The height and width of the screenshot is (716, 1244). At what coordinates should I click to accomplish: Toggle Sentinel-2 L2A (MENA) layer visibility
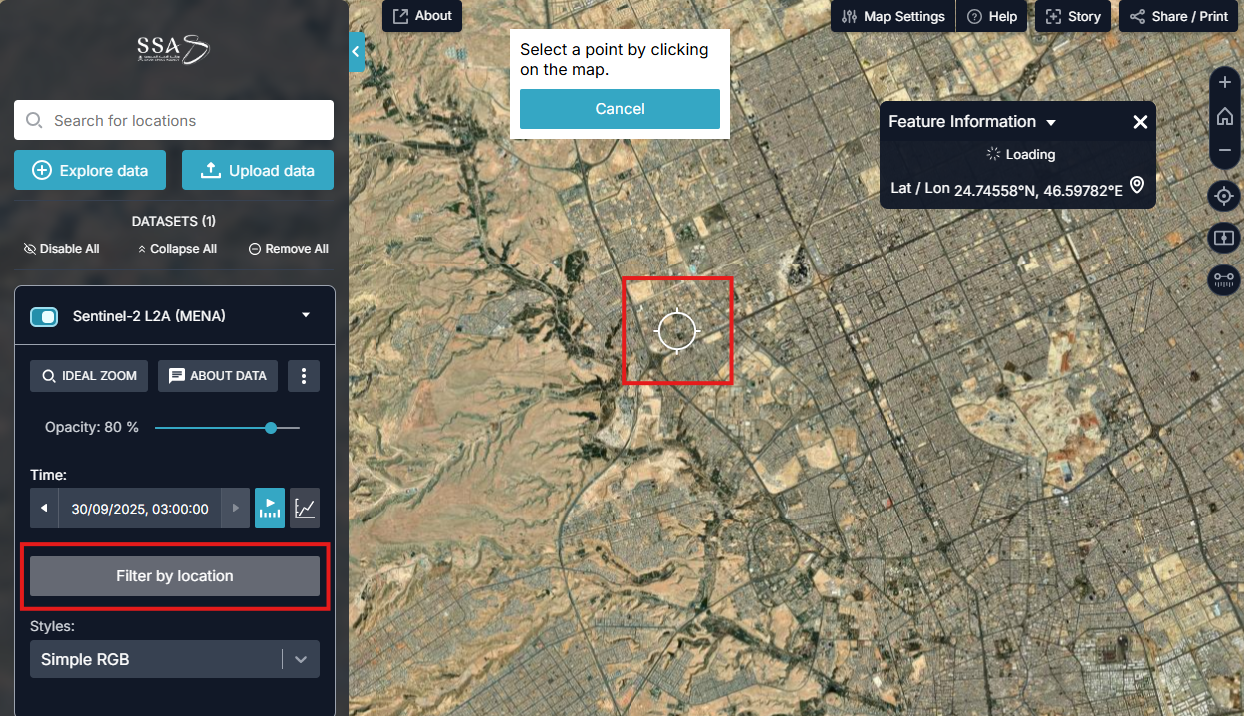coord(44,317)
